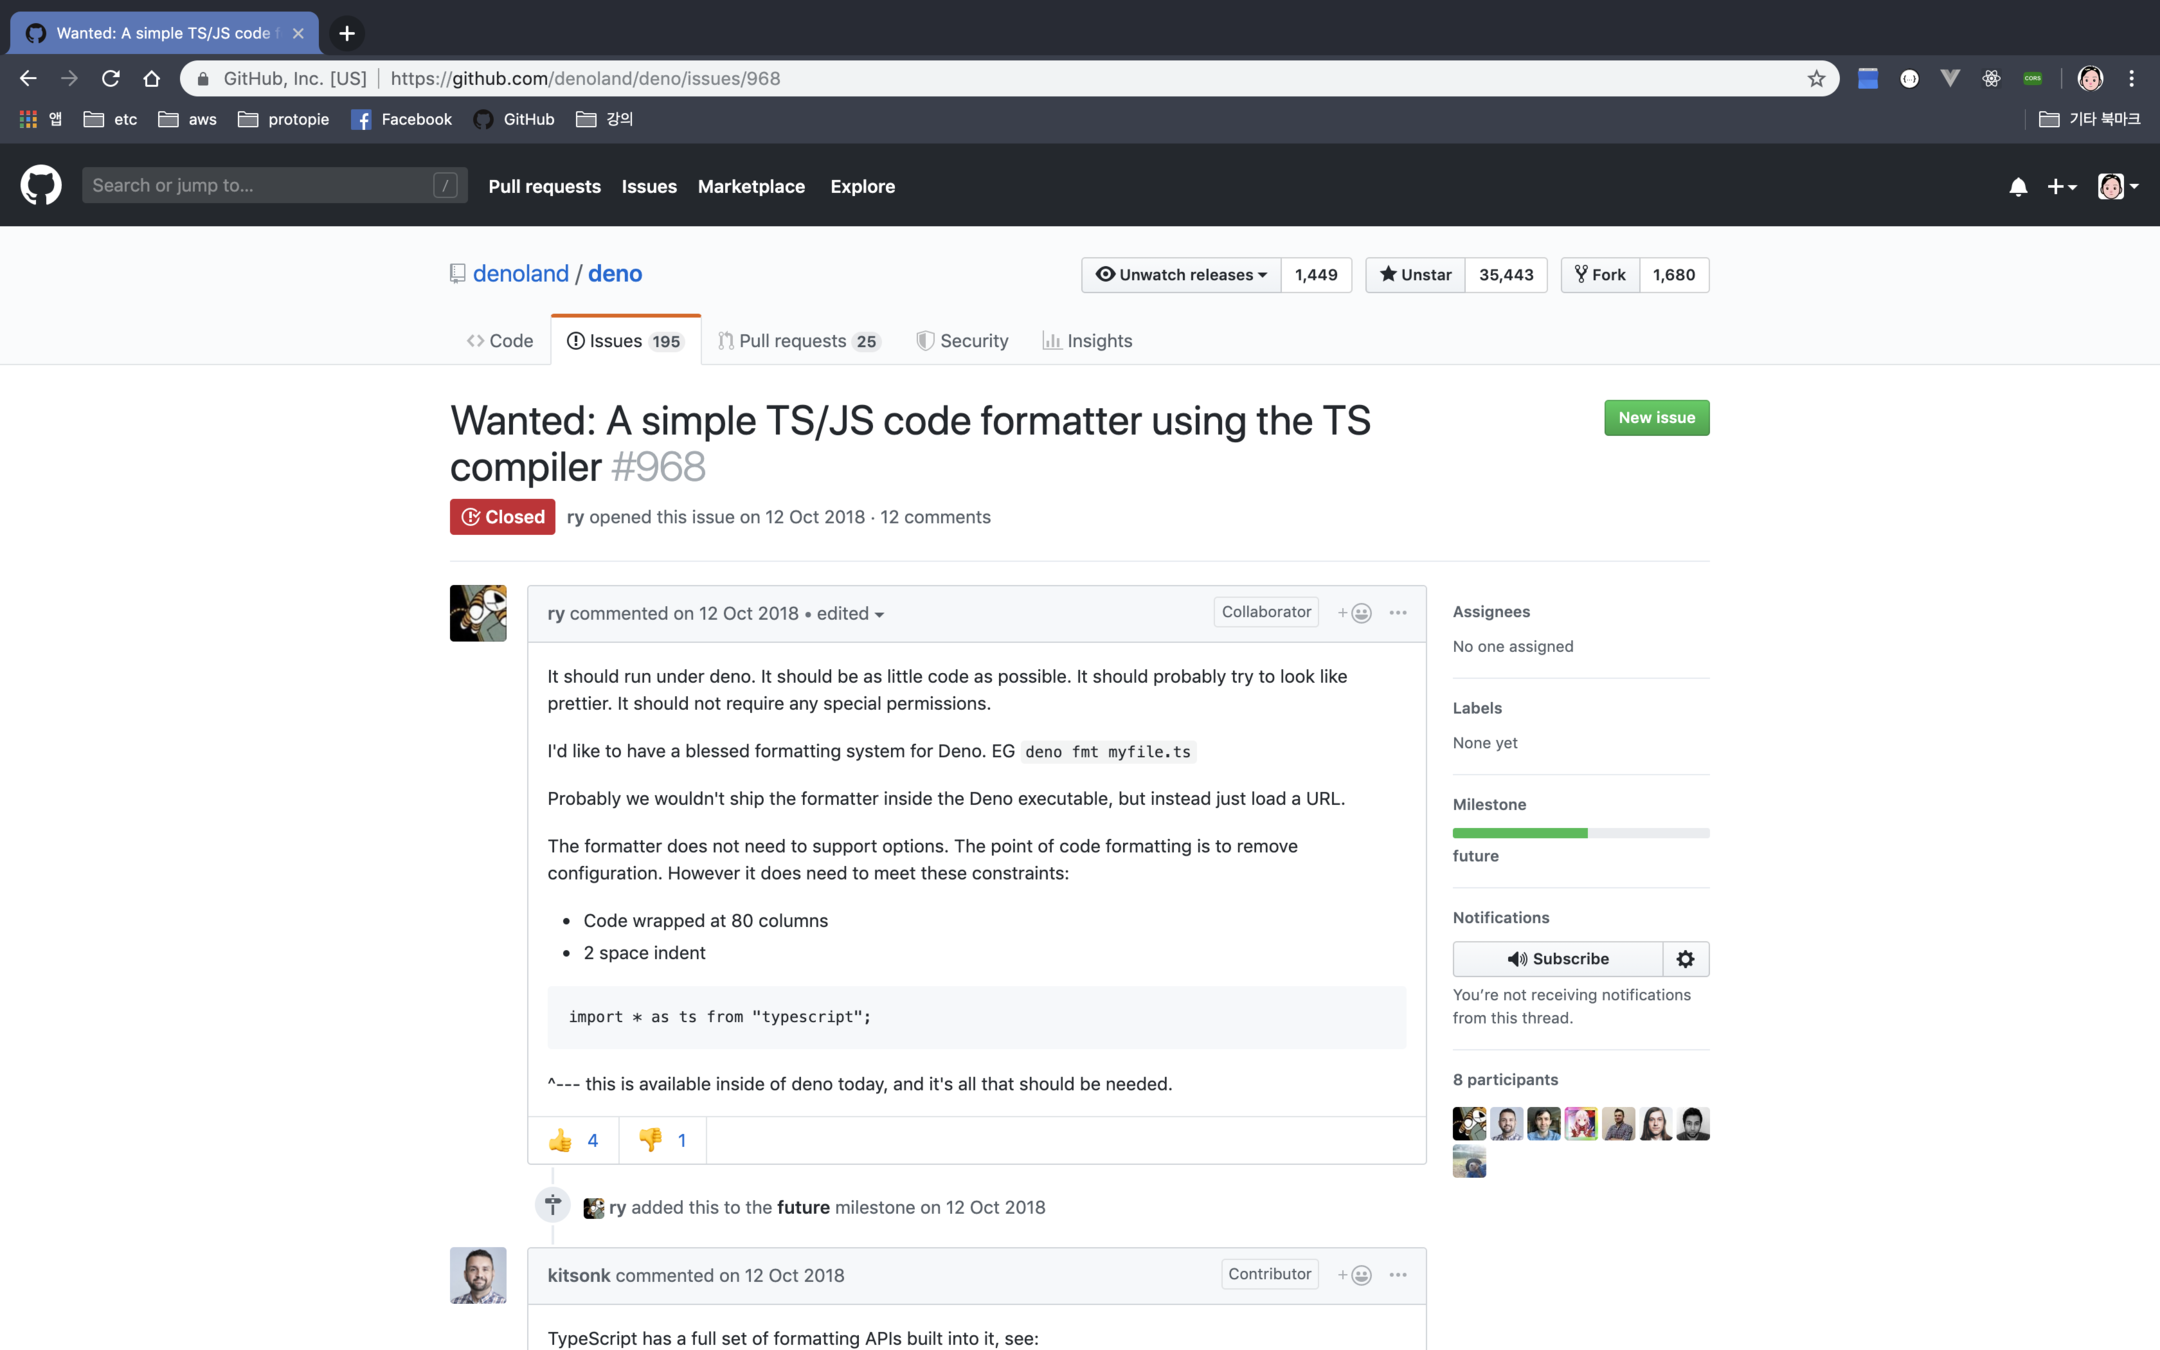Focus the Search or jump to field
This screenshot has width=2160, height=1350.
click(x=260, y=186)
